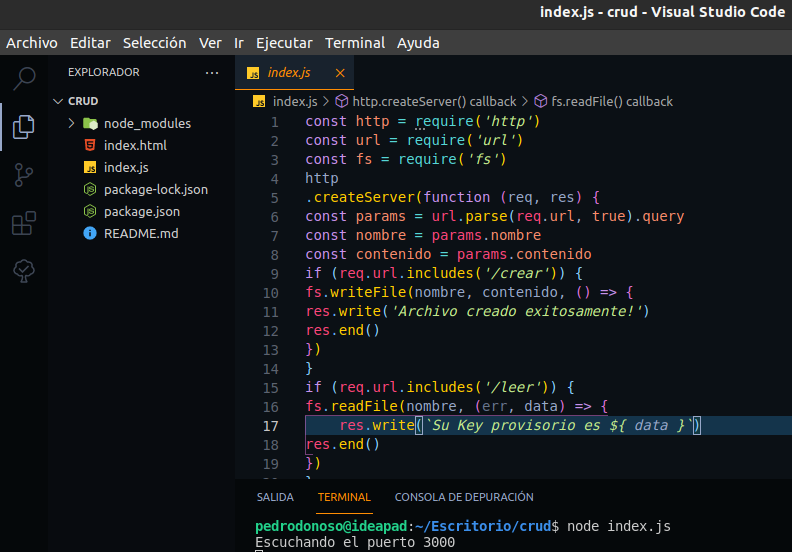Open index.html from the explorer
Screen dimensions: 792x552
tap(135, 145)
